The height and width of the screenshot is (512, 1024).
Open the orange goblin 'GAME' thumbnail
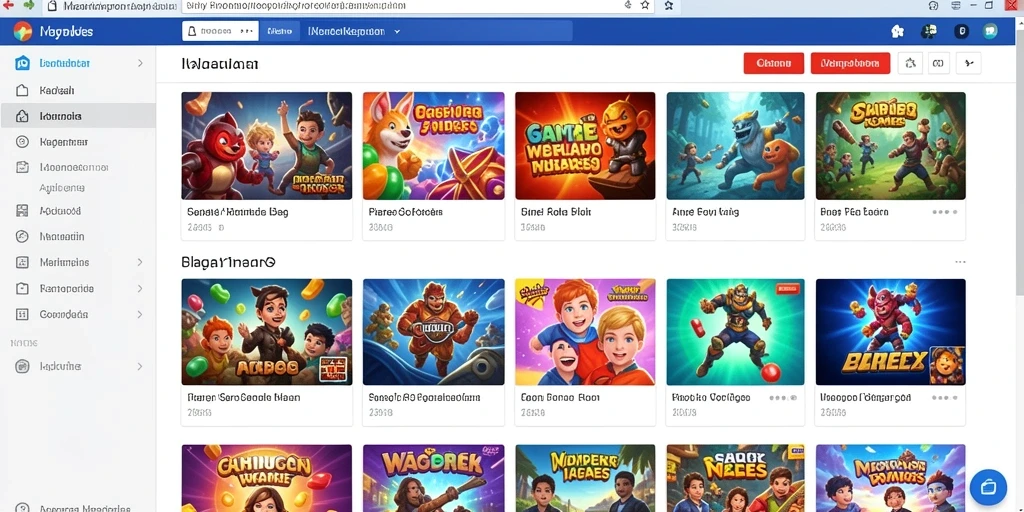[x=585, y=146]
